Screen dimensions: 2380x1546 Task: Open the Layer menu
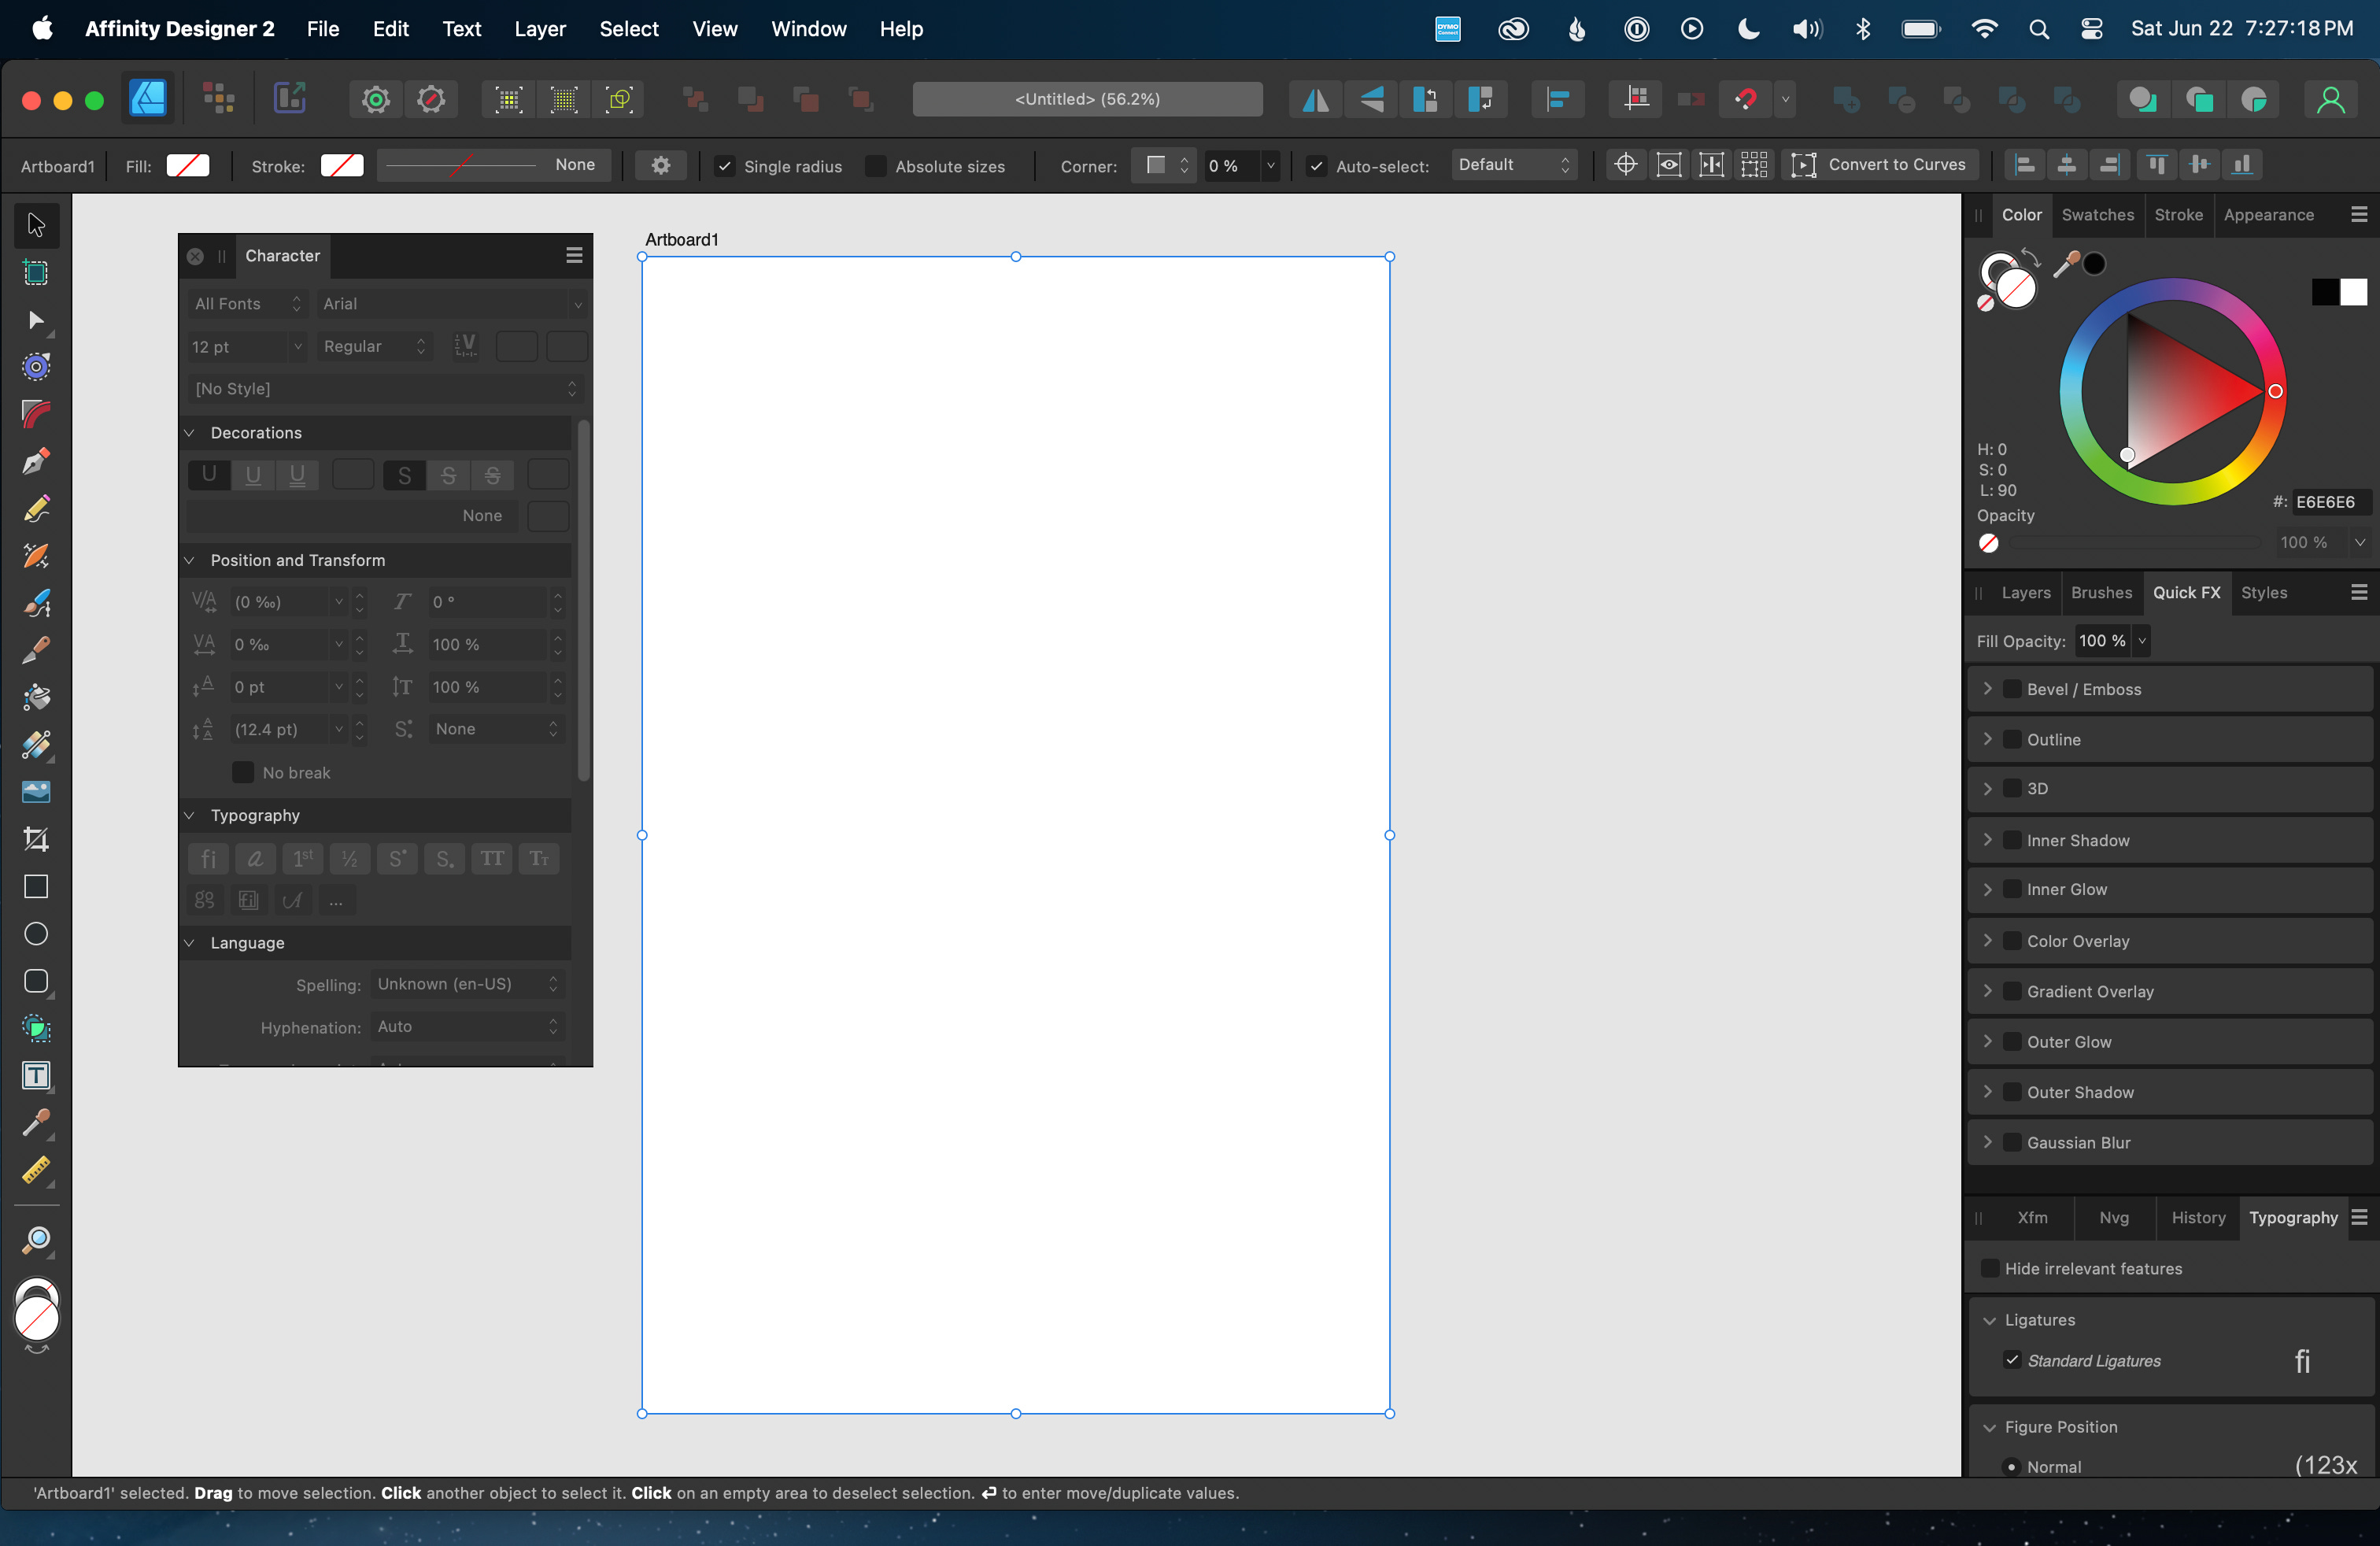click(x=540, y=29)
